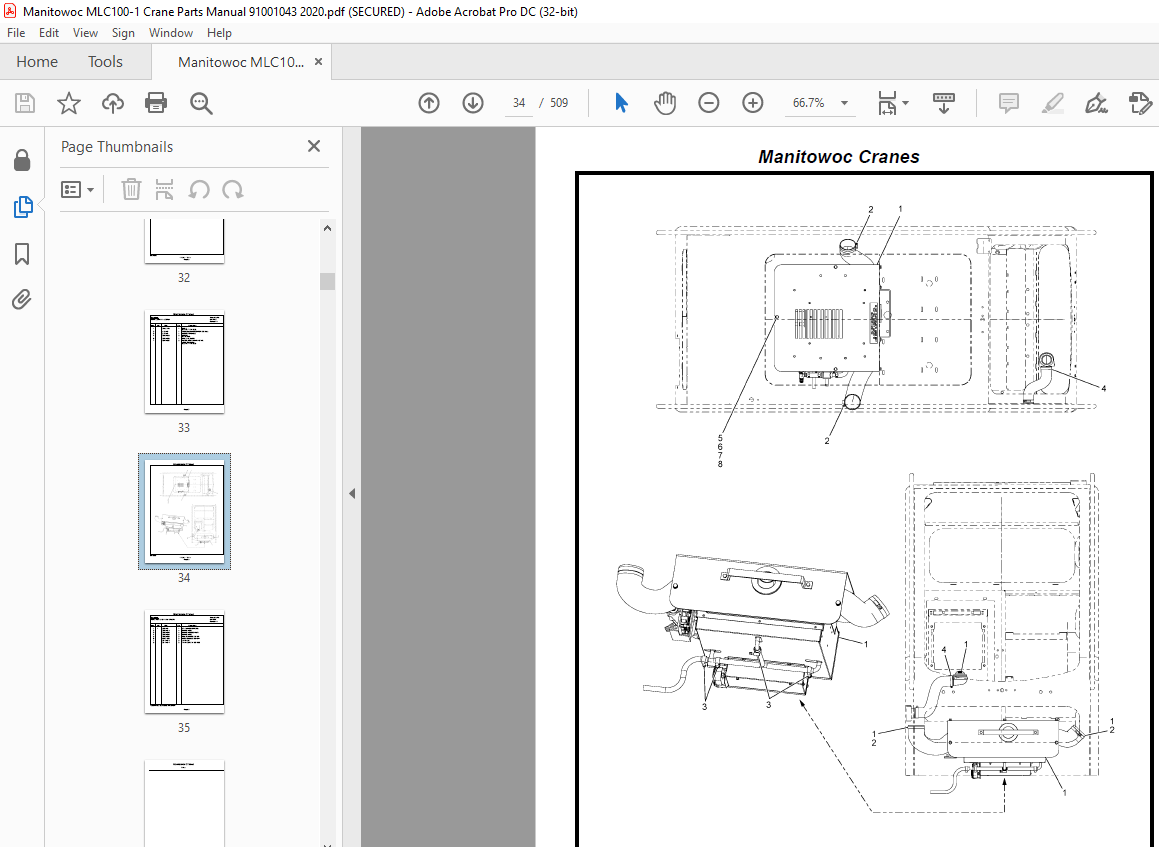Image resolution: width=1159 pixels, height=847 pixels.
Task: Open the fit page options tool
Action: [x=893, y=103]
